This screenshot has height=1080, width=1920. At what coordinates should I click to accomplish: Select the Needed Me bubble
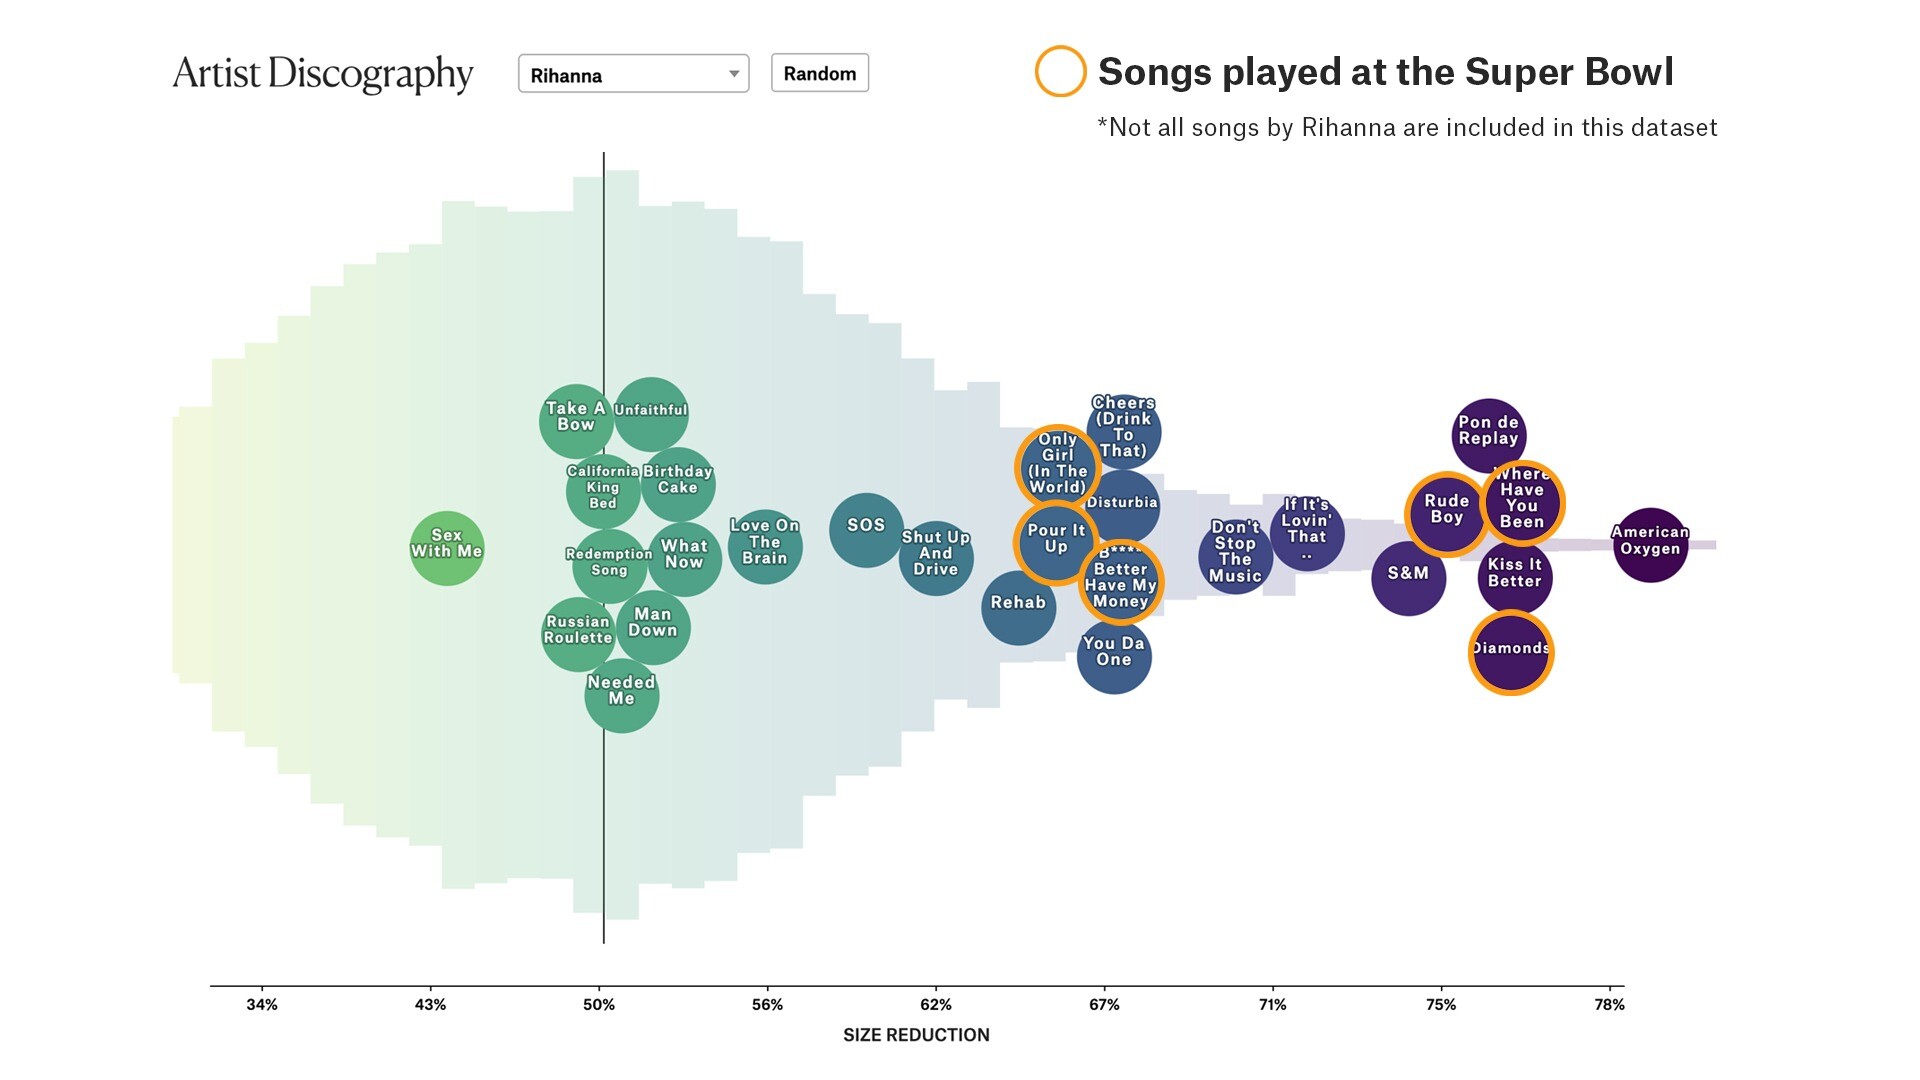[x=621, y=696]
